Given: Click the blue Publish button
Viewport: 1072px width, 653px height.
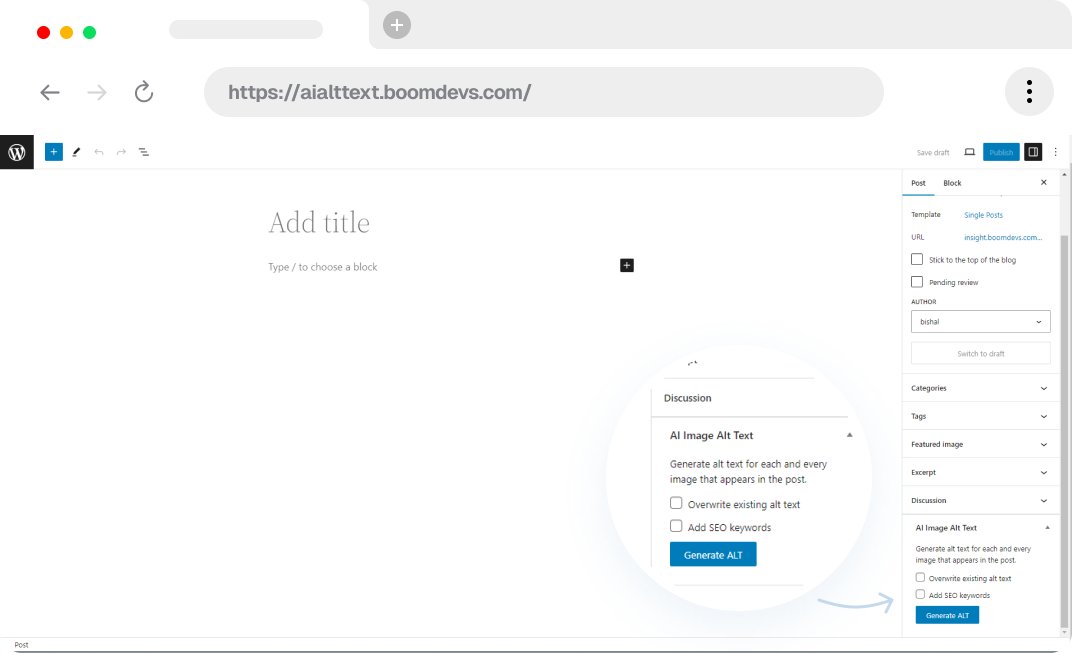Looking at the screenshot, I should click(1001, 152).
